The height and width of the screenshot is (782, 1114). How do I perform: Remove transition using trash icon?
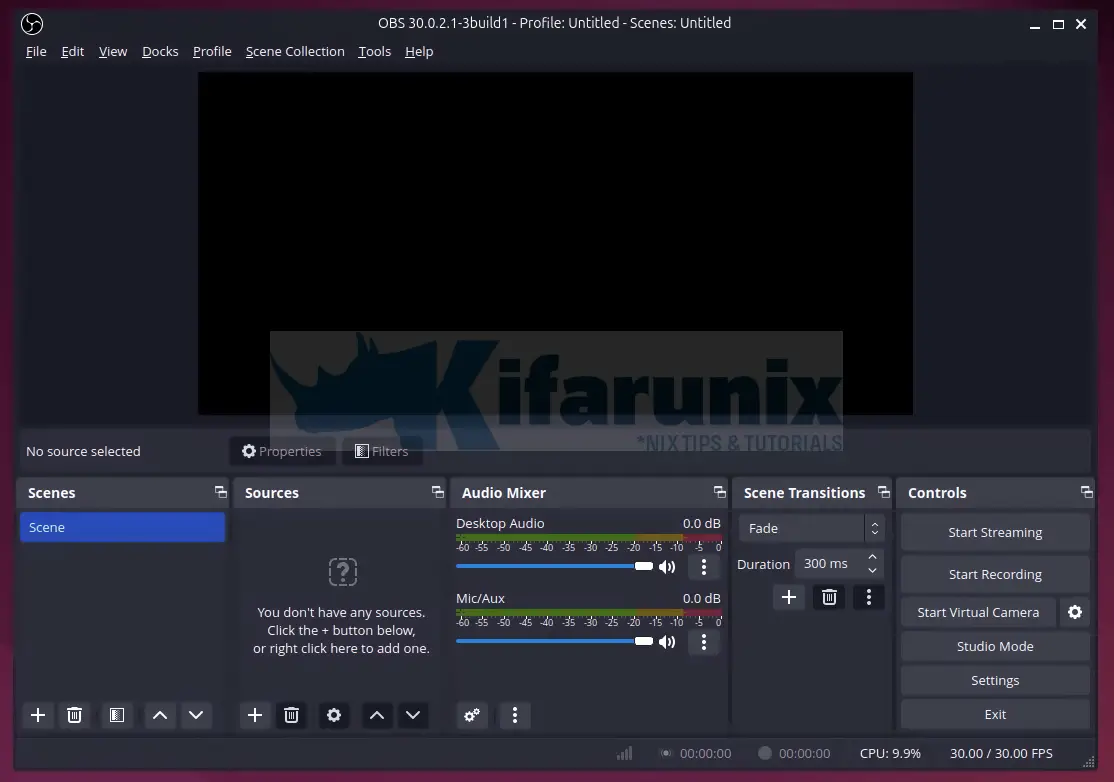click(x=829, y=597)
